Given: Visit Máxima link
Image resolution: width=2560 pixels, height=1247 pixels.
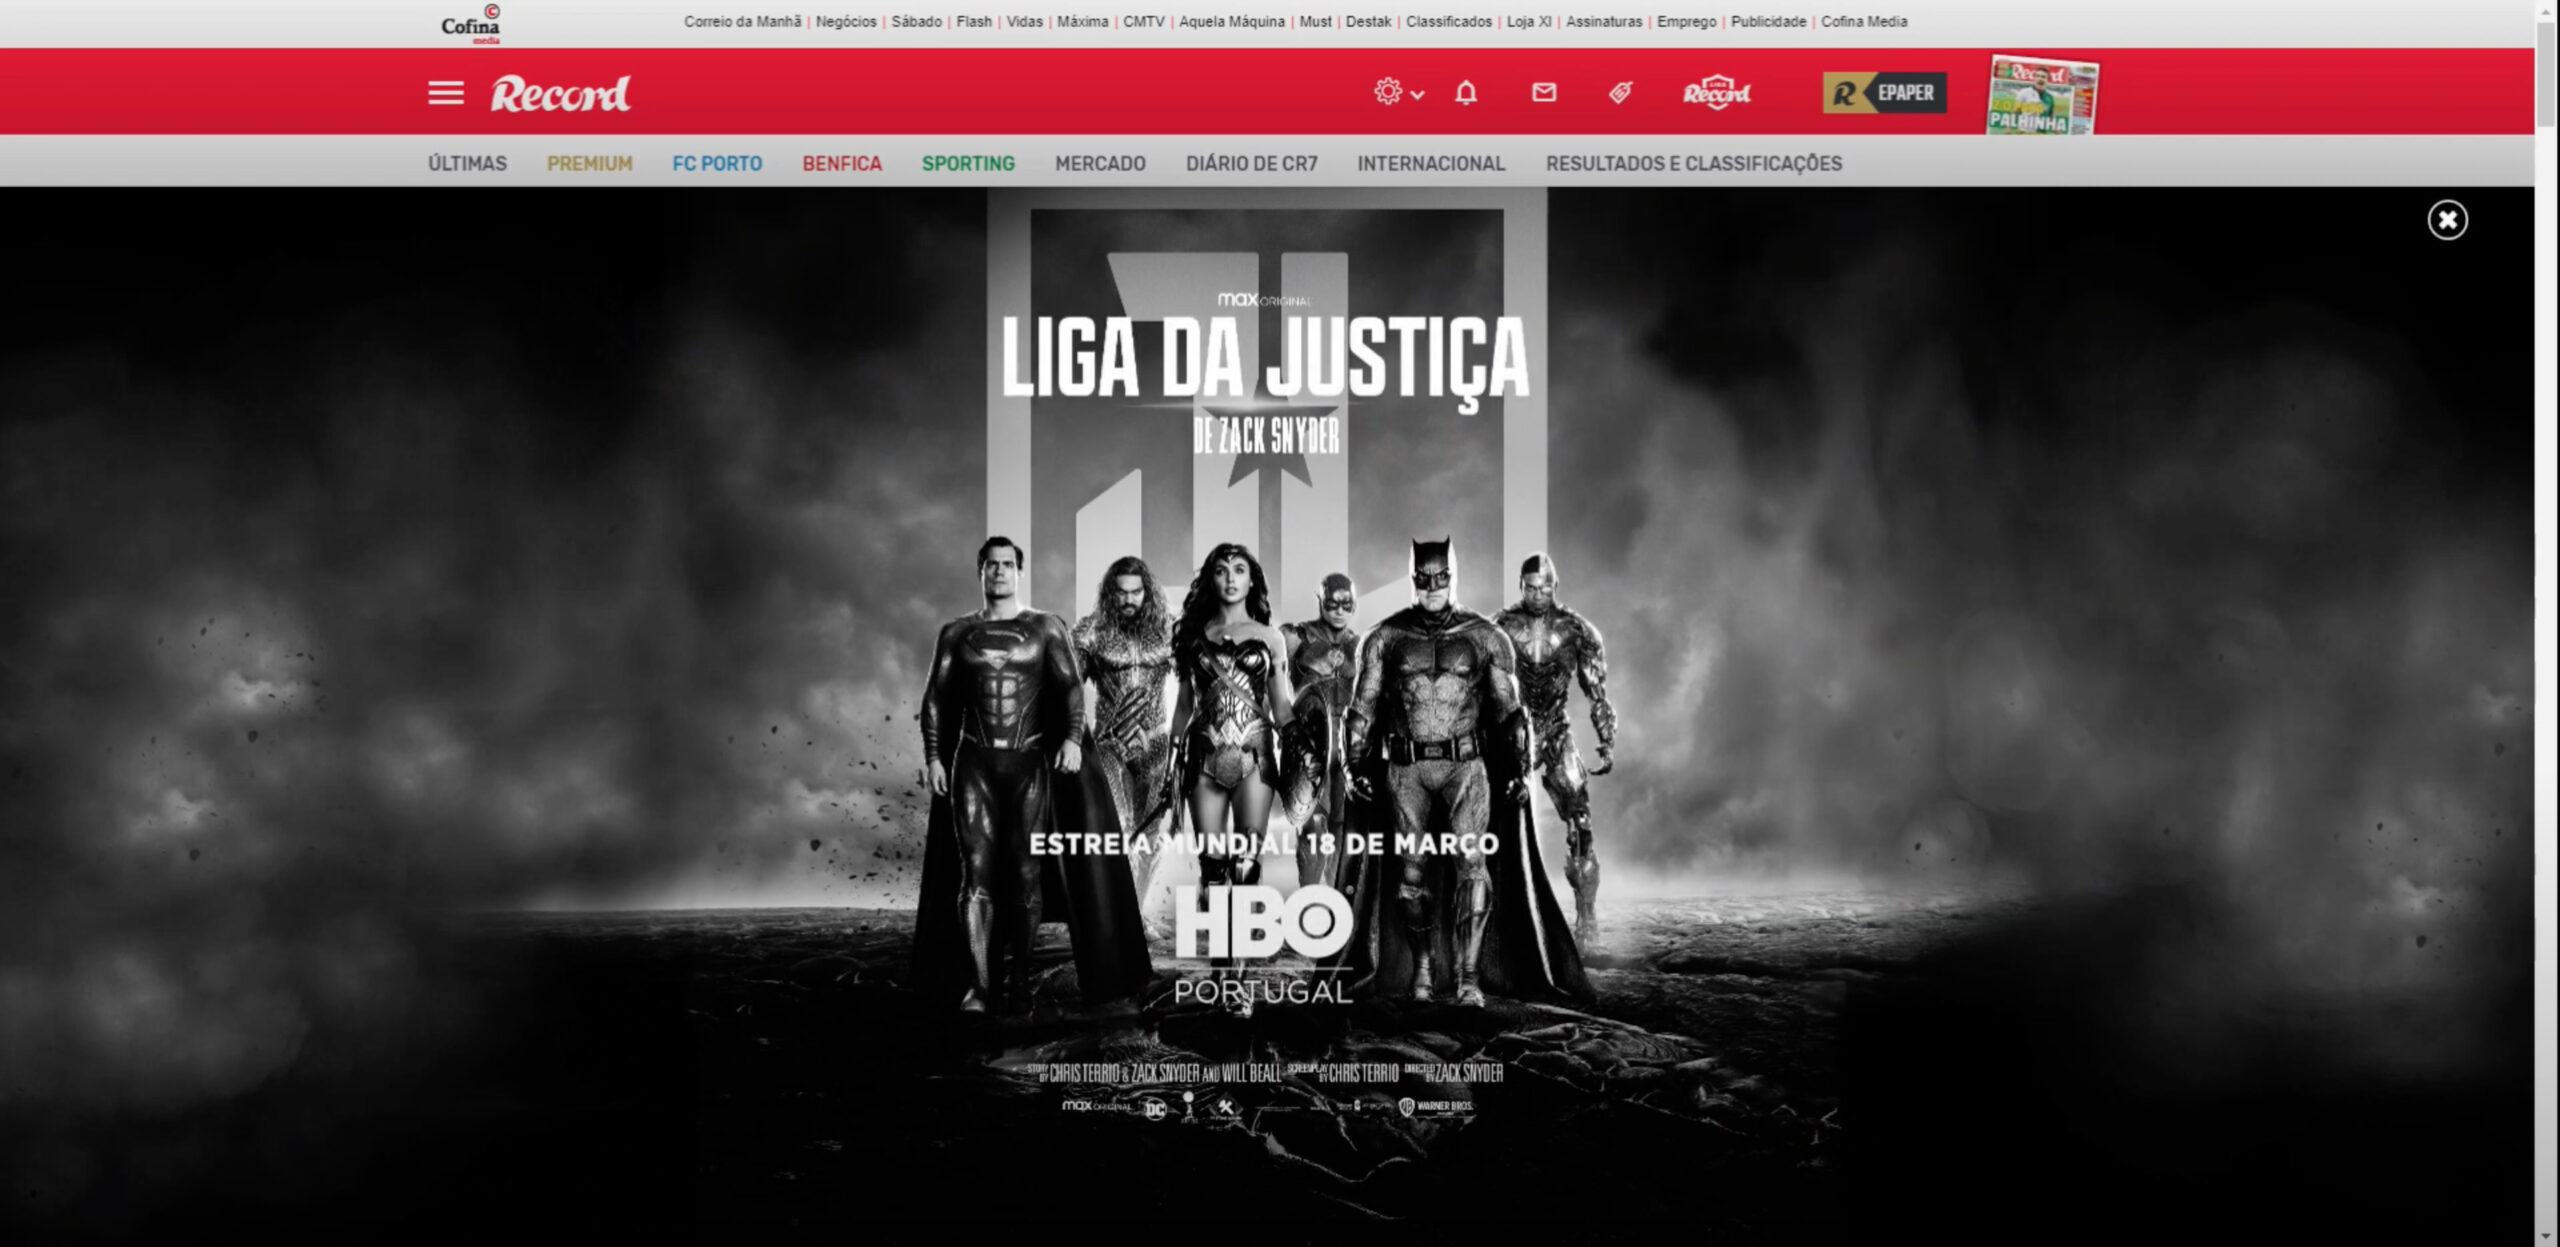Looking at the screenshot, I should coord(1083,21).
